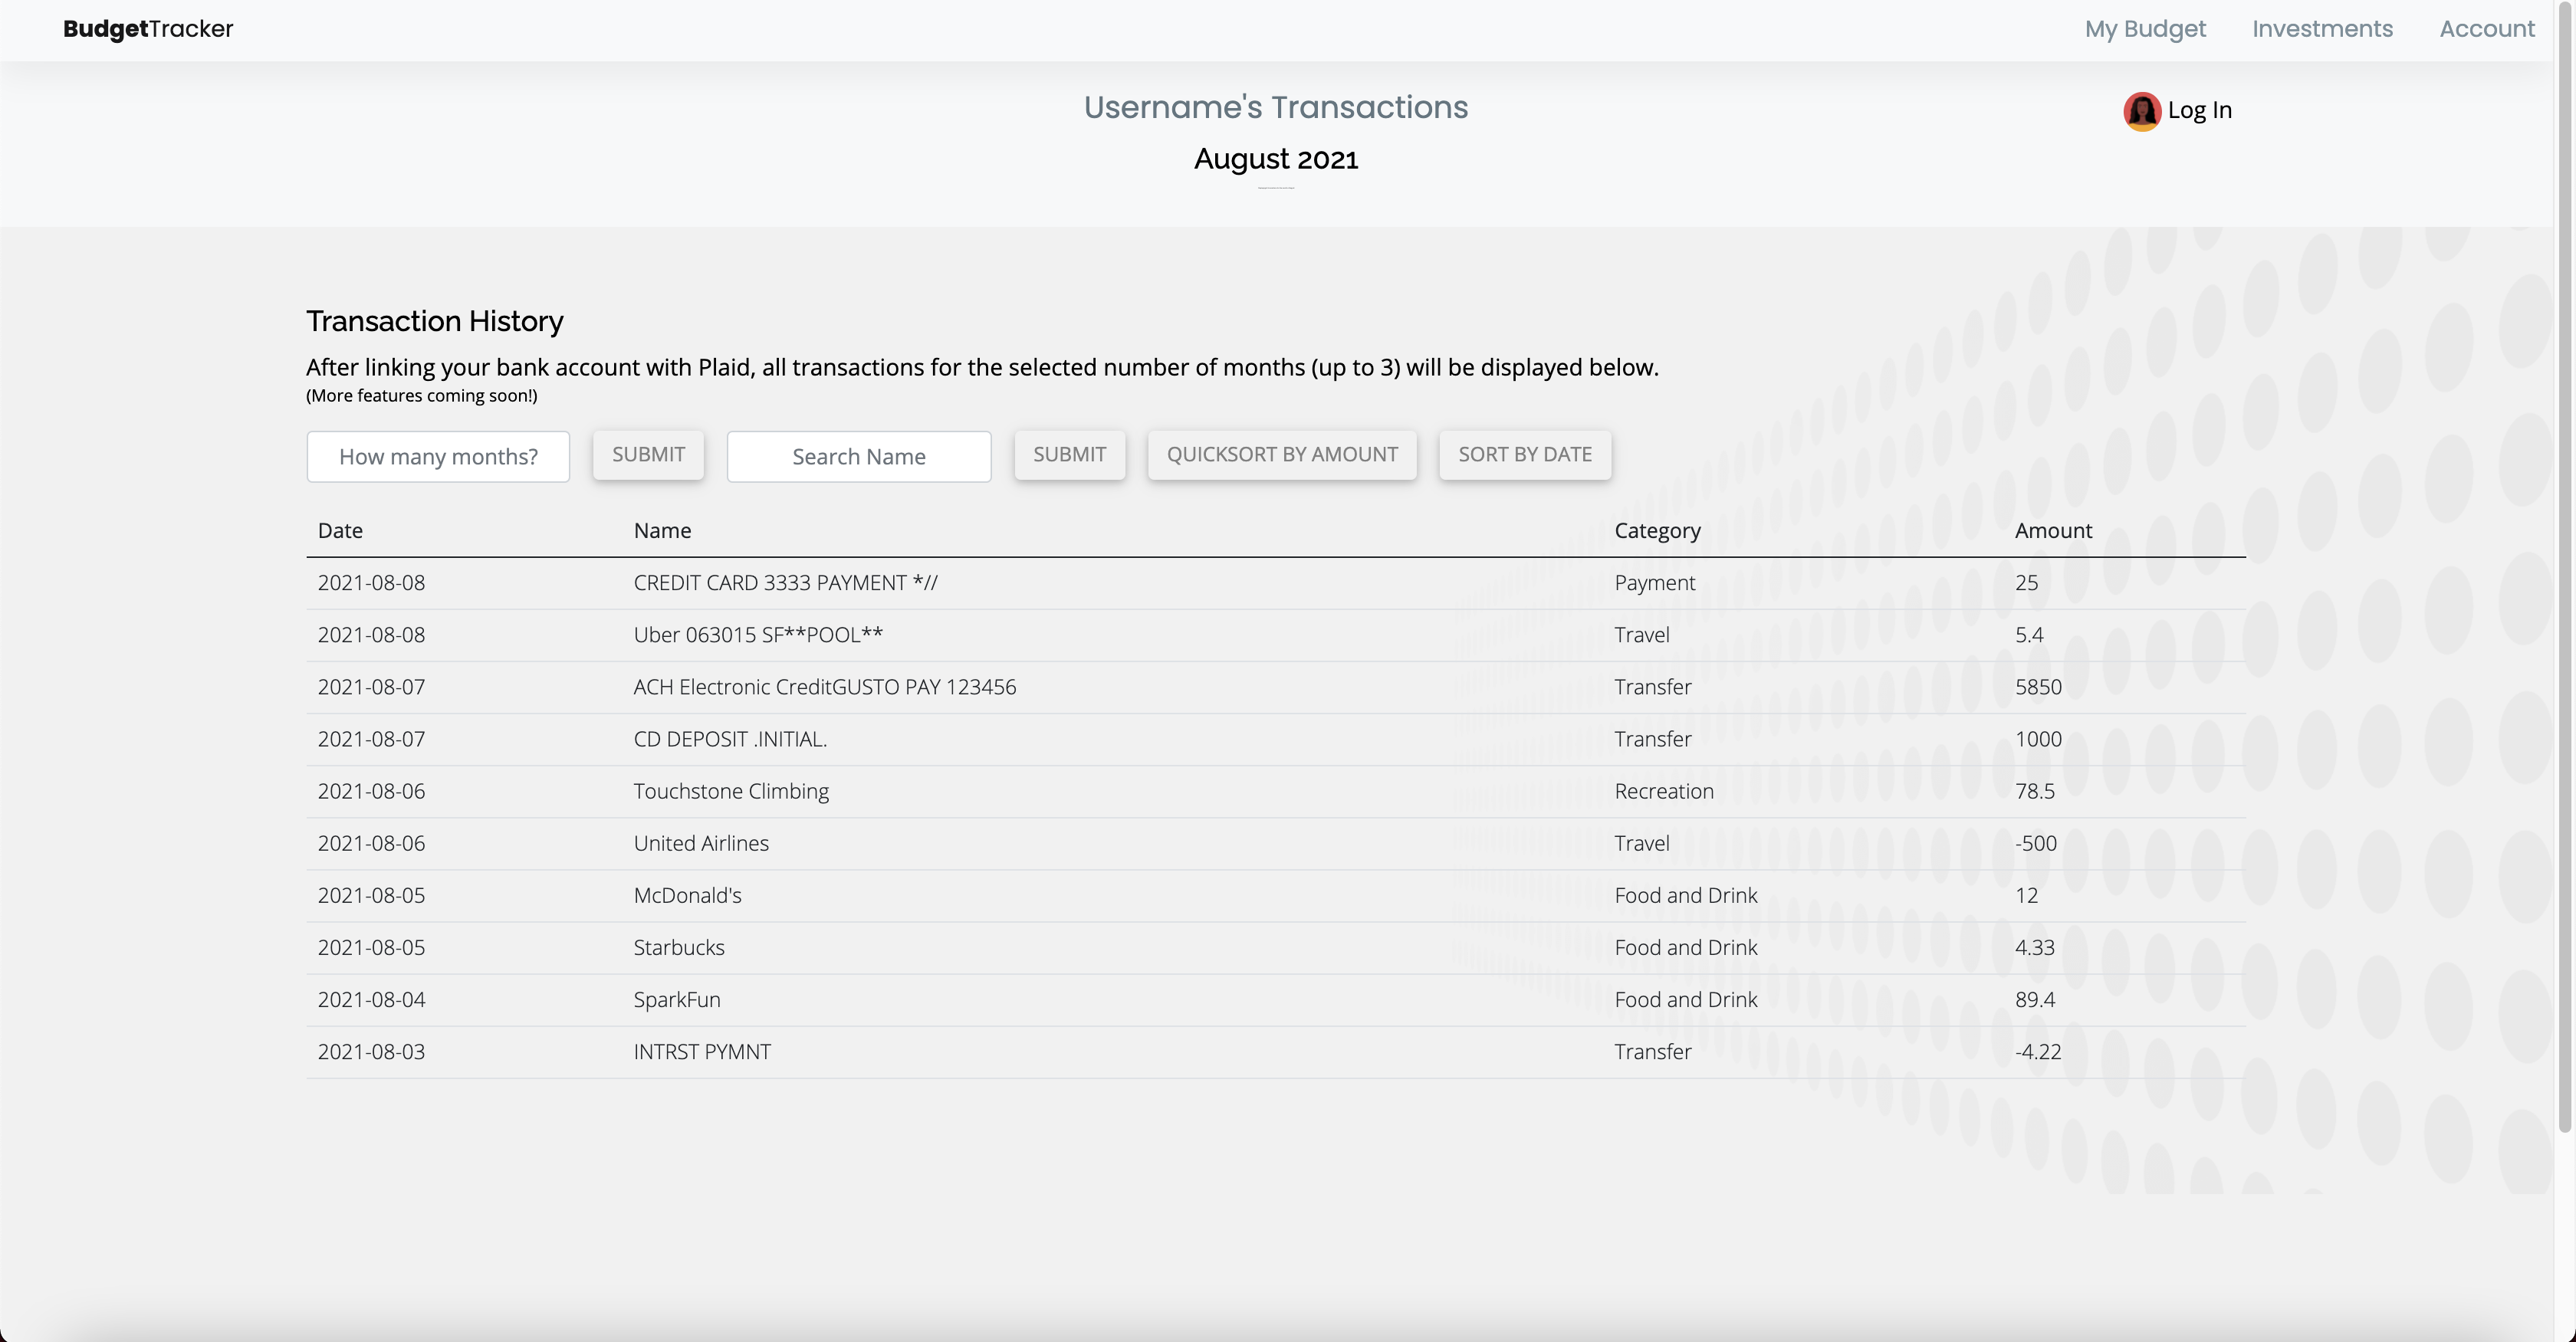Select the Touchstone Climbing transaction
The image size is (2576, 1342).
click(731, 791)
